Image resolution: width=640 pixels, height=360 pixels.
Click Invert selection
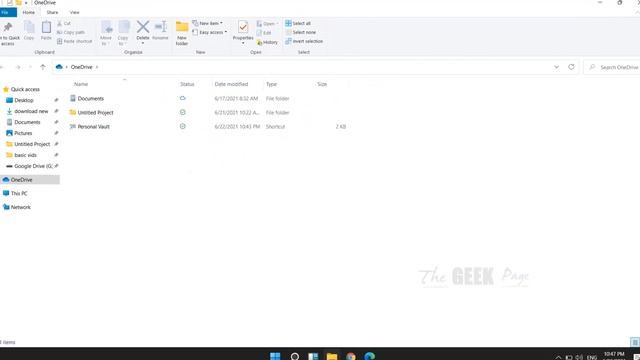[x=304, y=41]
